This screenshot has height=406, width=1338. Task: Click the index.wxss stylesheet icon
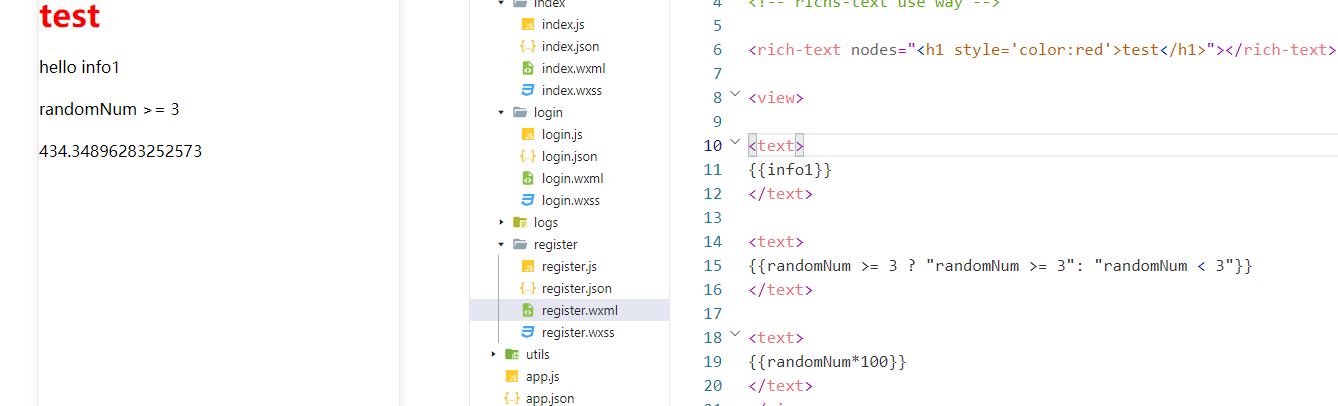coord(527,90)
